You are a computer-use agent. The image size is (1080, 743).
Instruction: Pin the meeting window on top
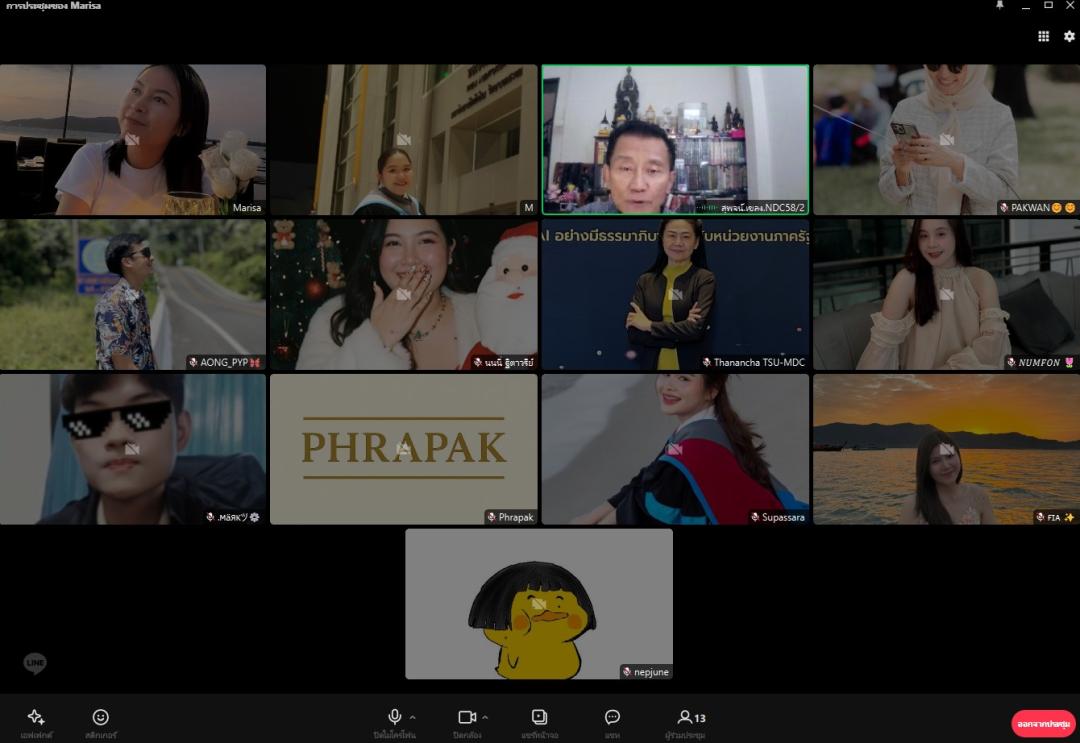[998, 6]
